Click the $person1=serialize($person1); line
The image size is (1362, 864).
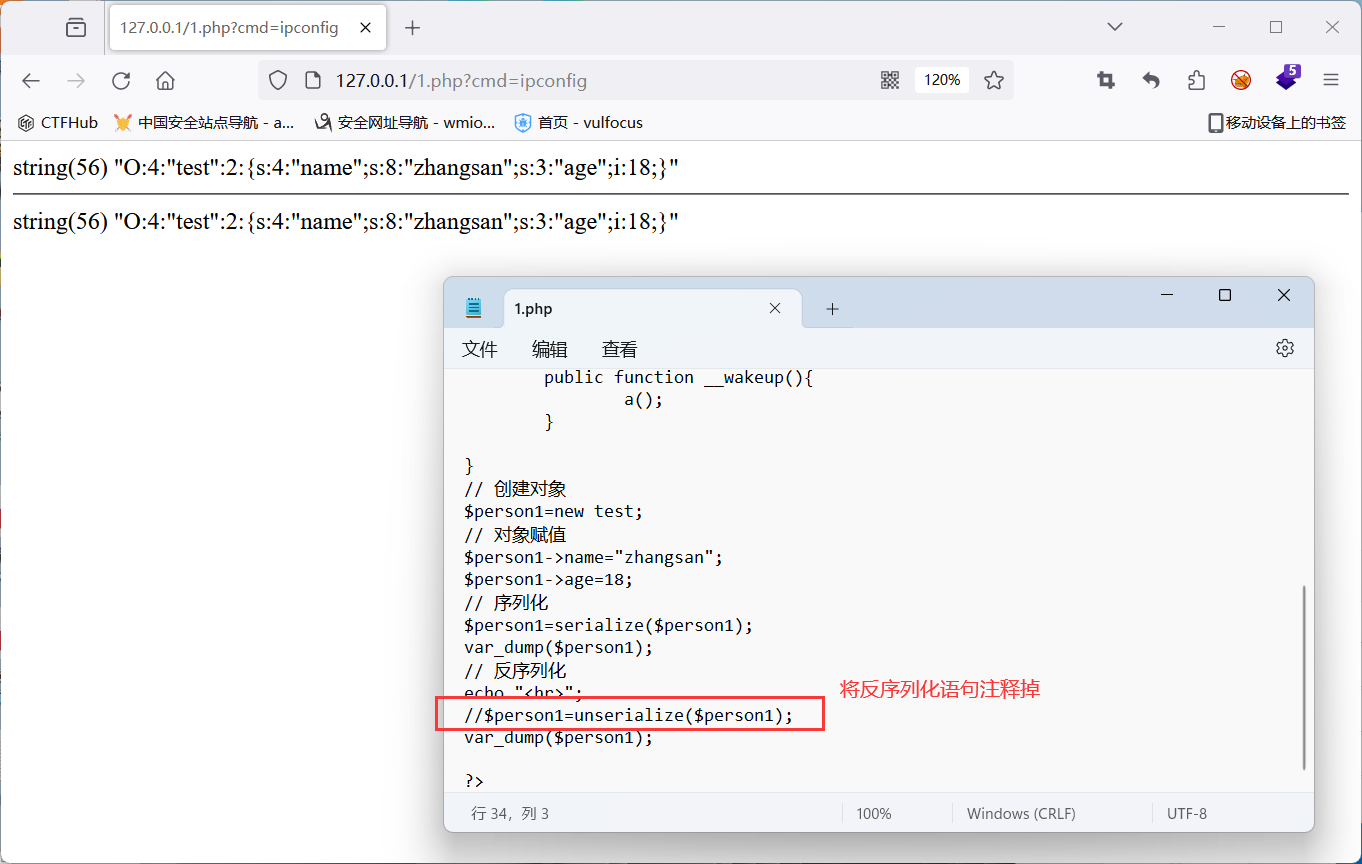tap(609, 625)
